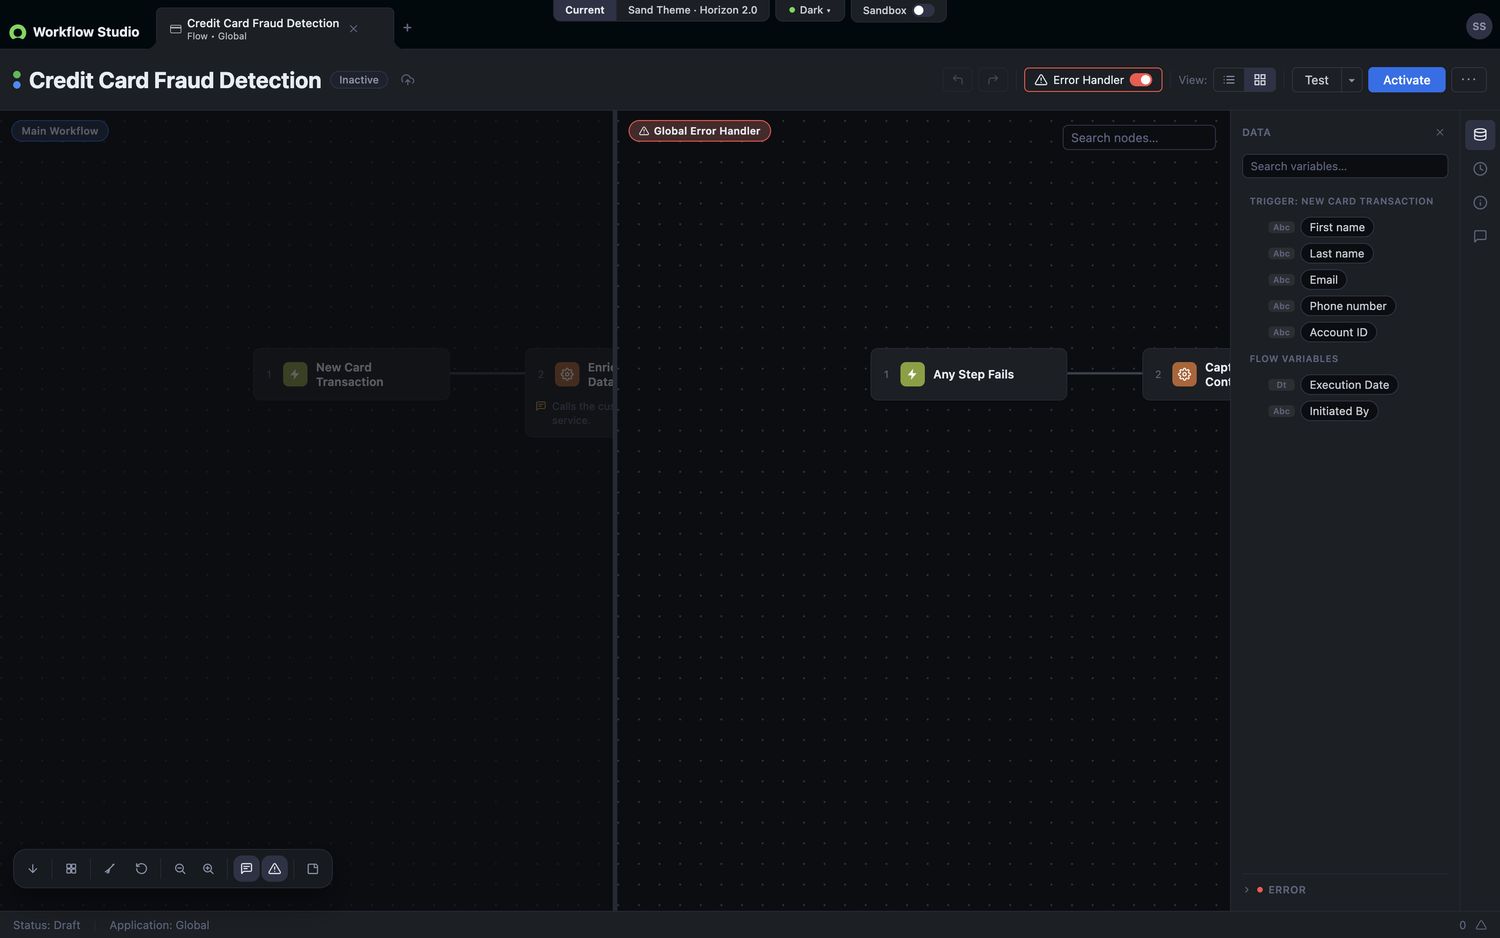1500x938 pixels.
Task: Click the Test button
Action: pos(1316,80)
